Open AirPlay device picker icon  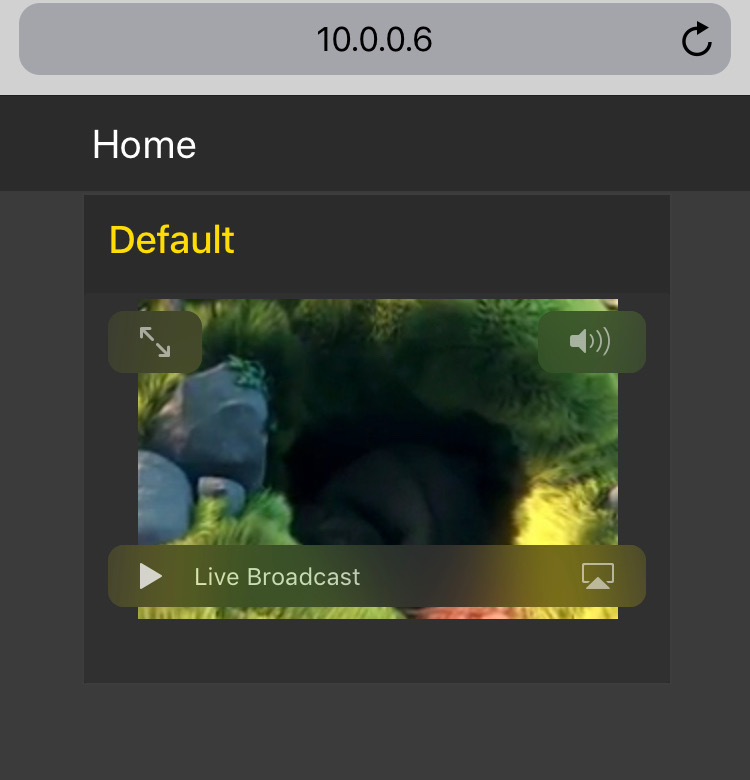pos(598,576)
